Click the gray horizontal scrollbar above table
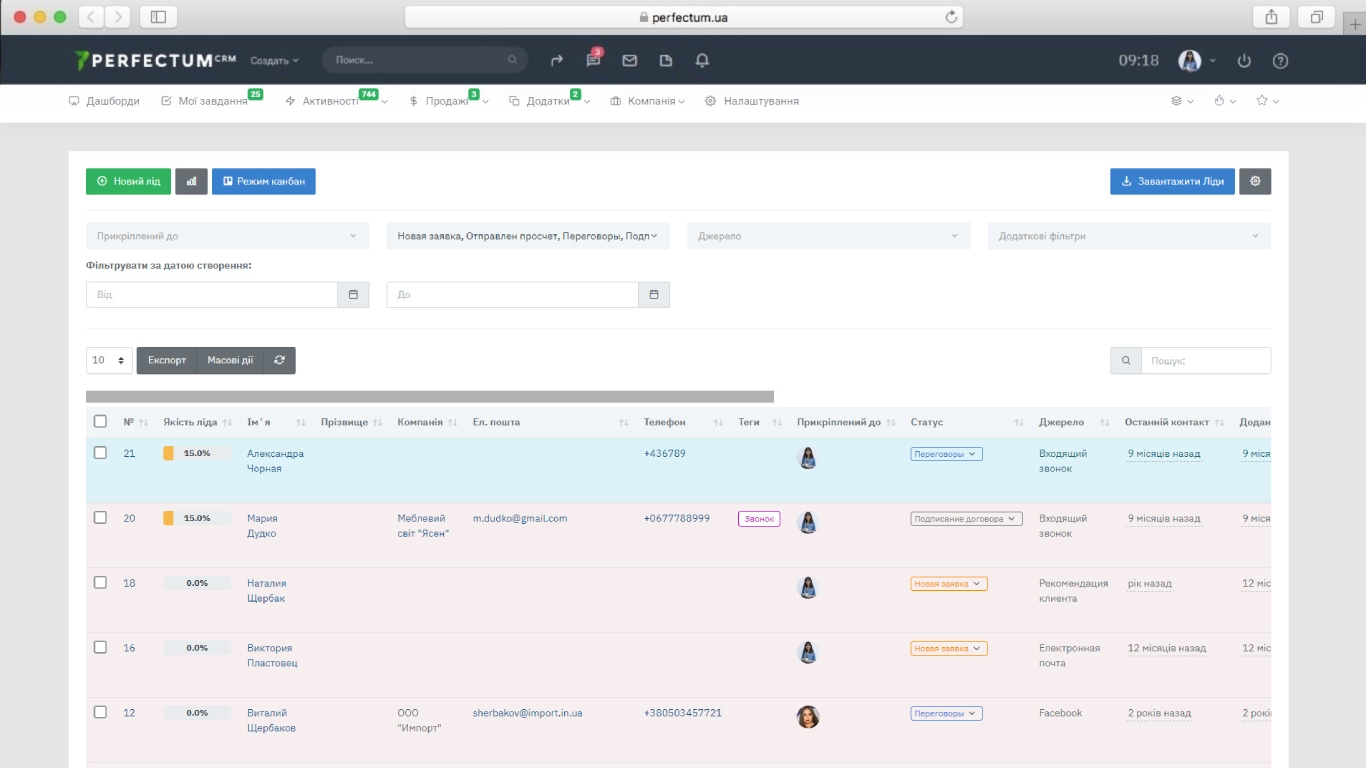 (x=430, y=397)
